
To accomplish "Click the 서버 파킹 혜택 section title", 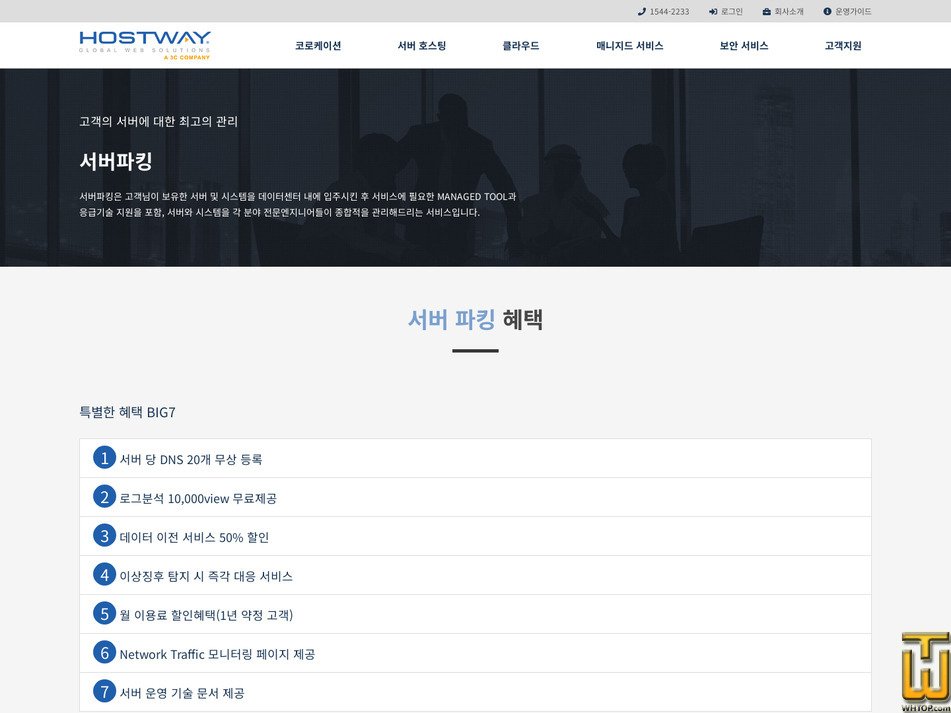I will click(x=476, y=320).
